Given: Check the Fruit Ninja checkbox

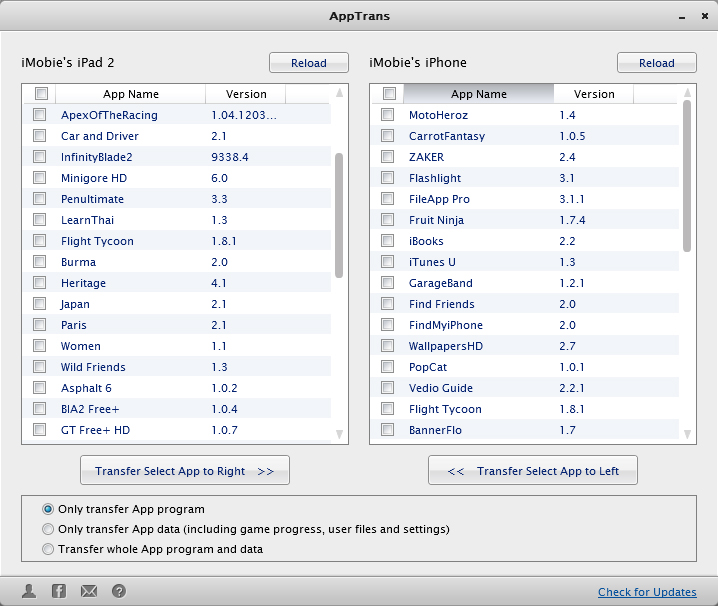Looking at the screenshot, I should (387, 220).
